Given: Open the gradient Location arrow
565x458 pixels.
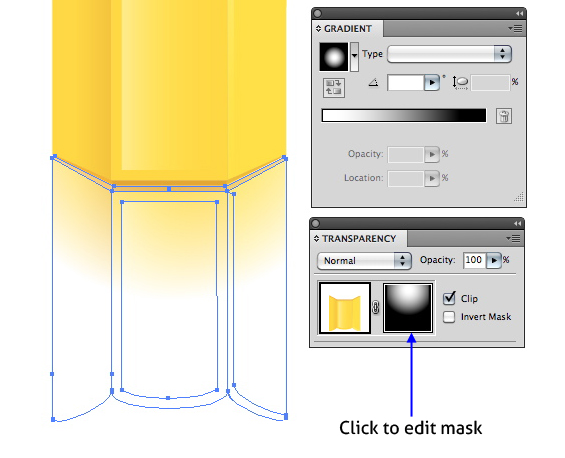Looking at the screenshot, I should 432,178.
